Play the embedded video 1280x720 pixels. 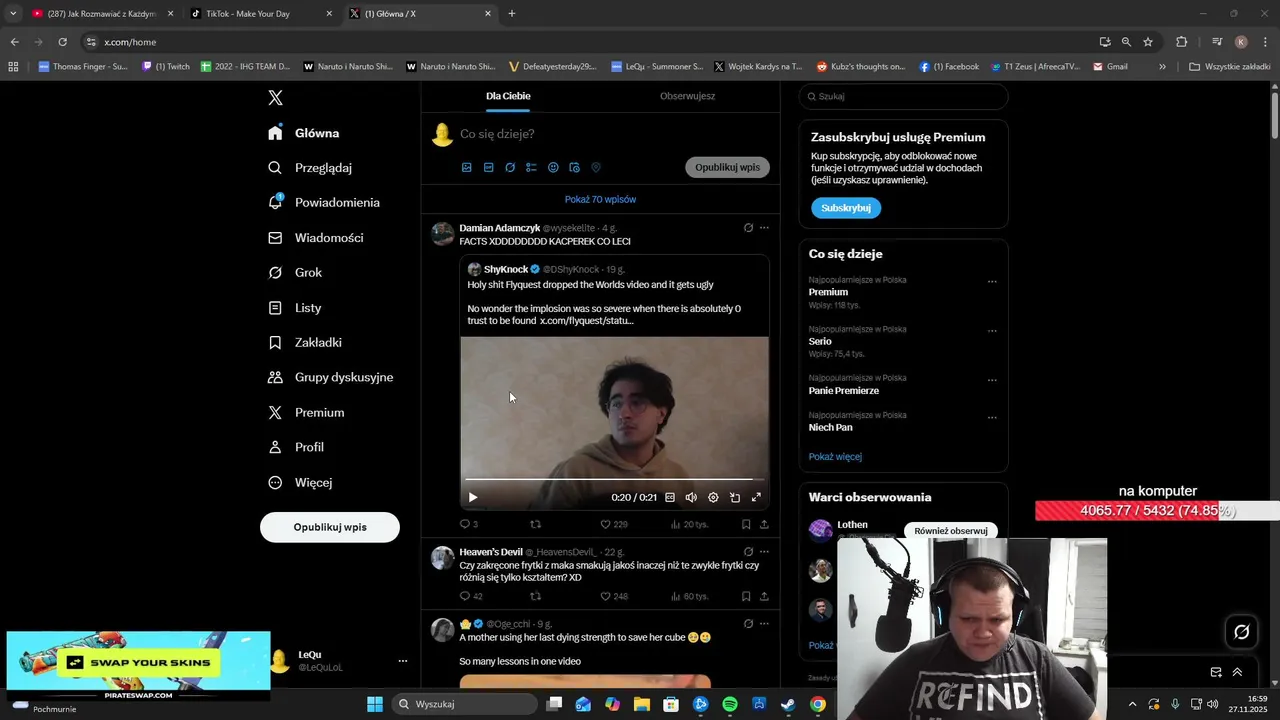tap(473, 497)
